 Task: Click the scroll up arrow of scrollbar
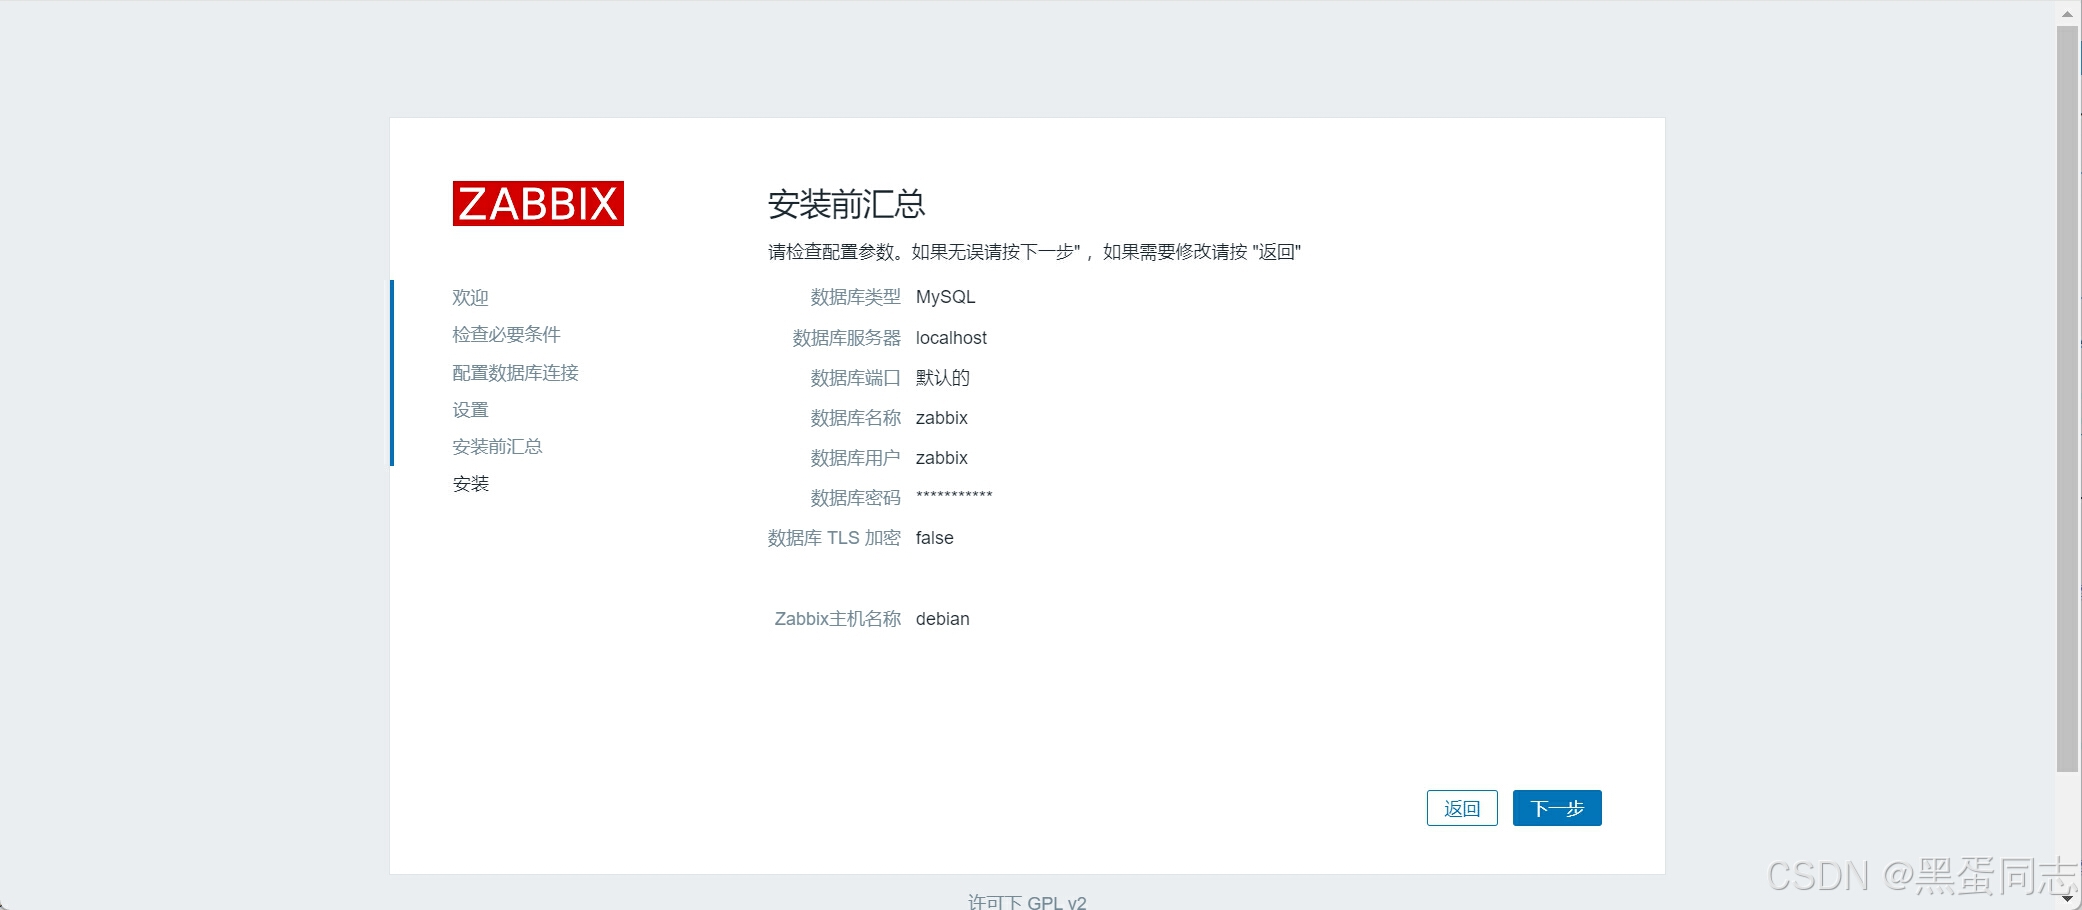[x=2068, y=13]
